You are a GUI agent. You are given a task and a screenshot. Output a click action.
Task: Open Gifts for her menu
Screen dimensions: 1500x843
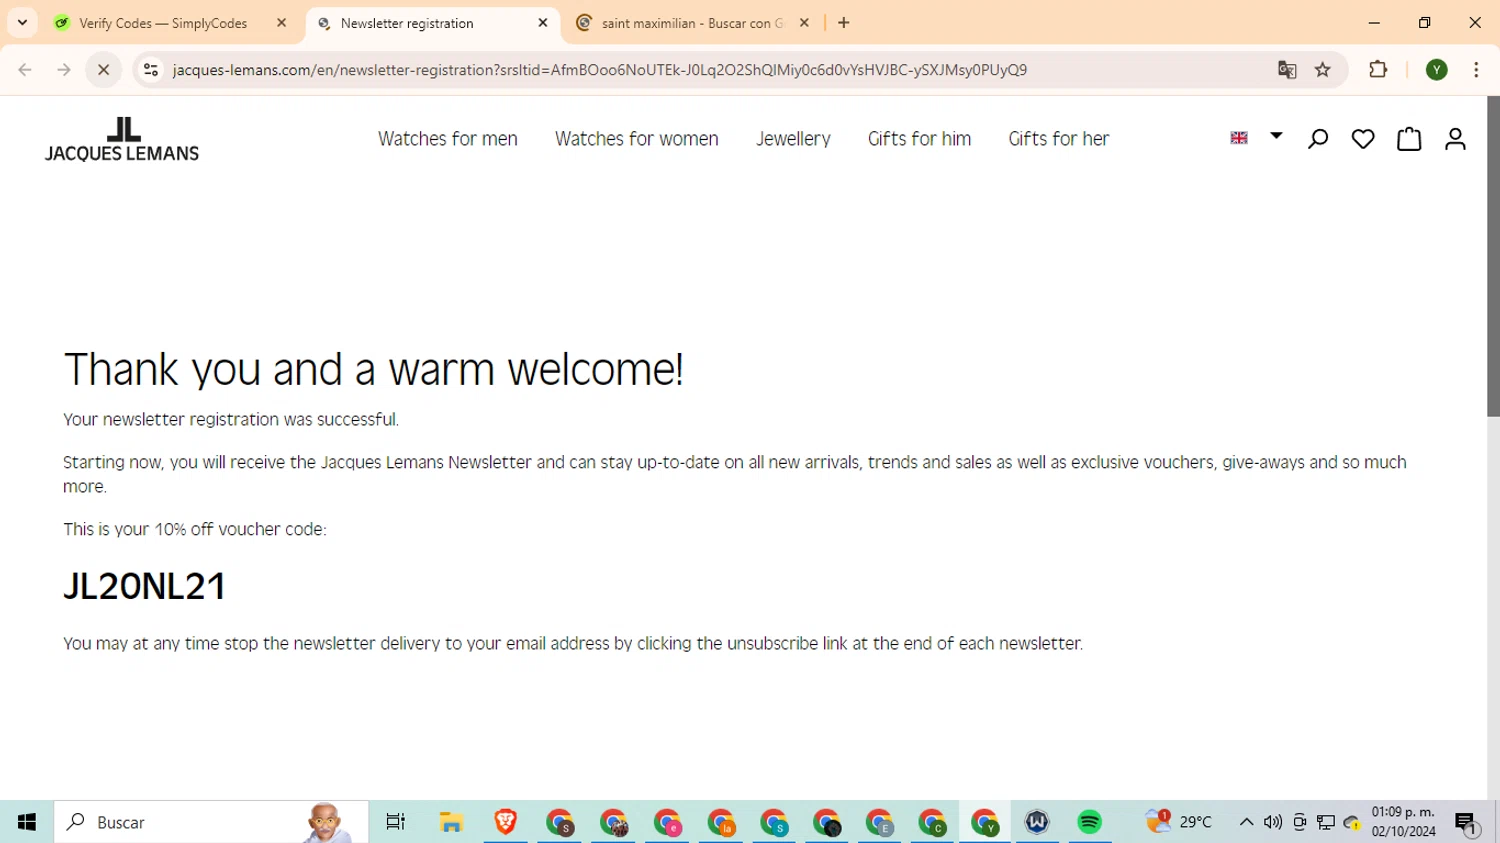pyautogui.click(x=1059, y=139)
